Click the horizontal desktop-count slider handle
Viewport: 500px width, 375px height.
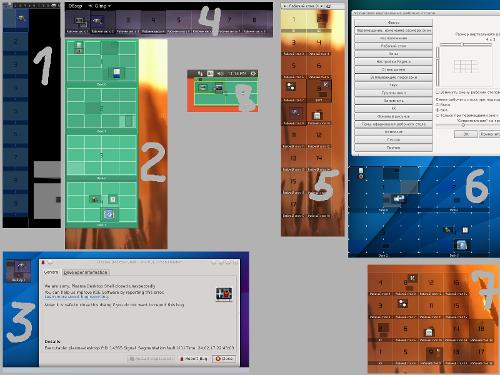(x=462, y=44)
